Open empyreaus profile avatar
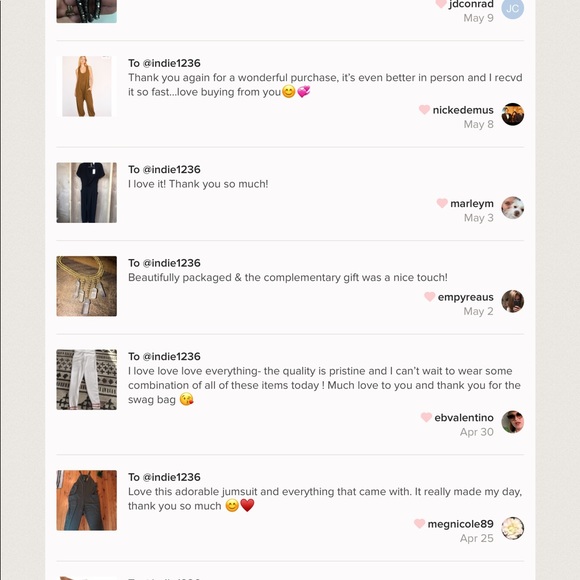Screen dimensions: 580x580 pos(512,301)
